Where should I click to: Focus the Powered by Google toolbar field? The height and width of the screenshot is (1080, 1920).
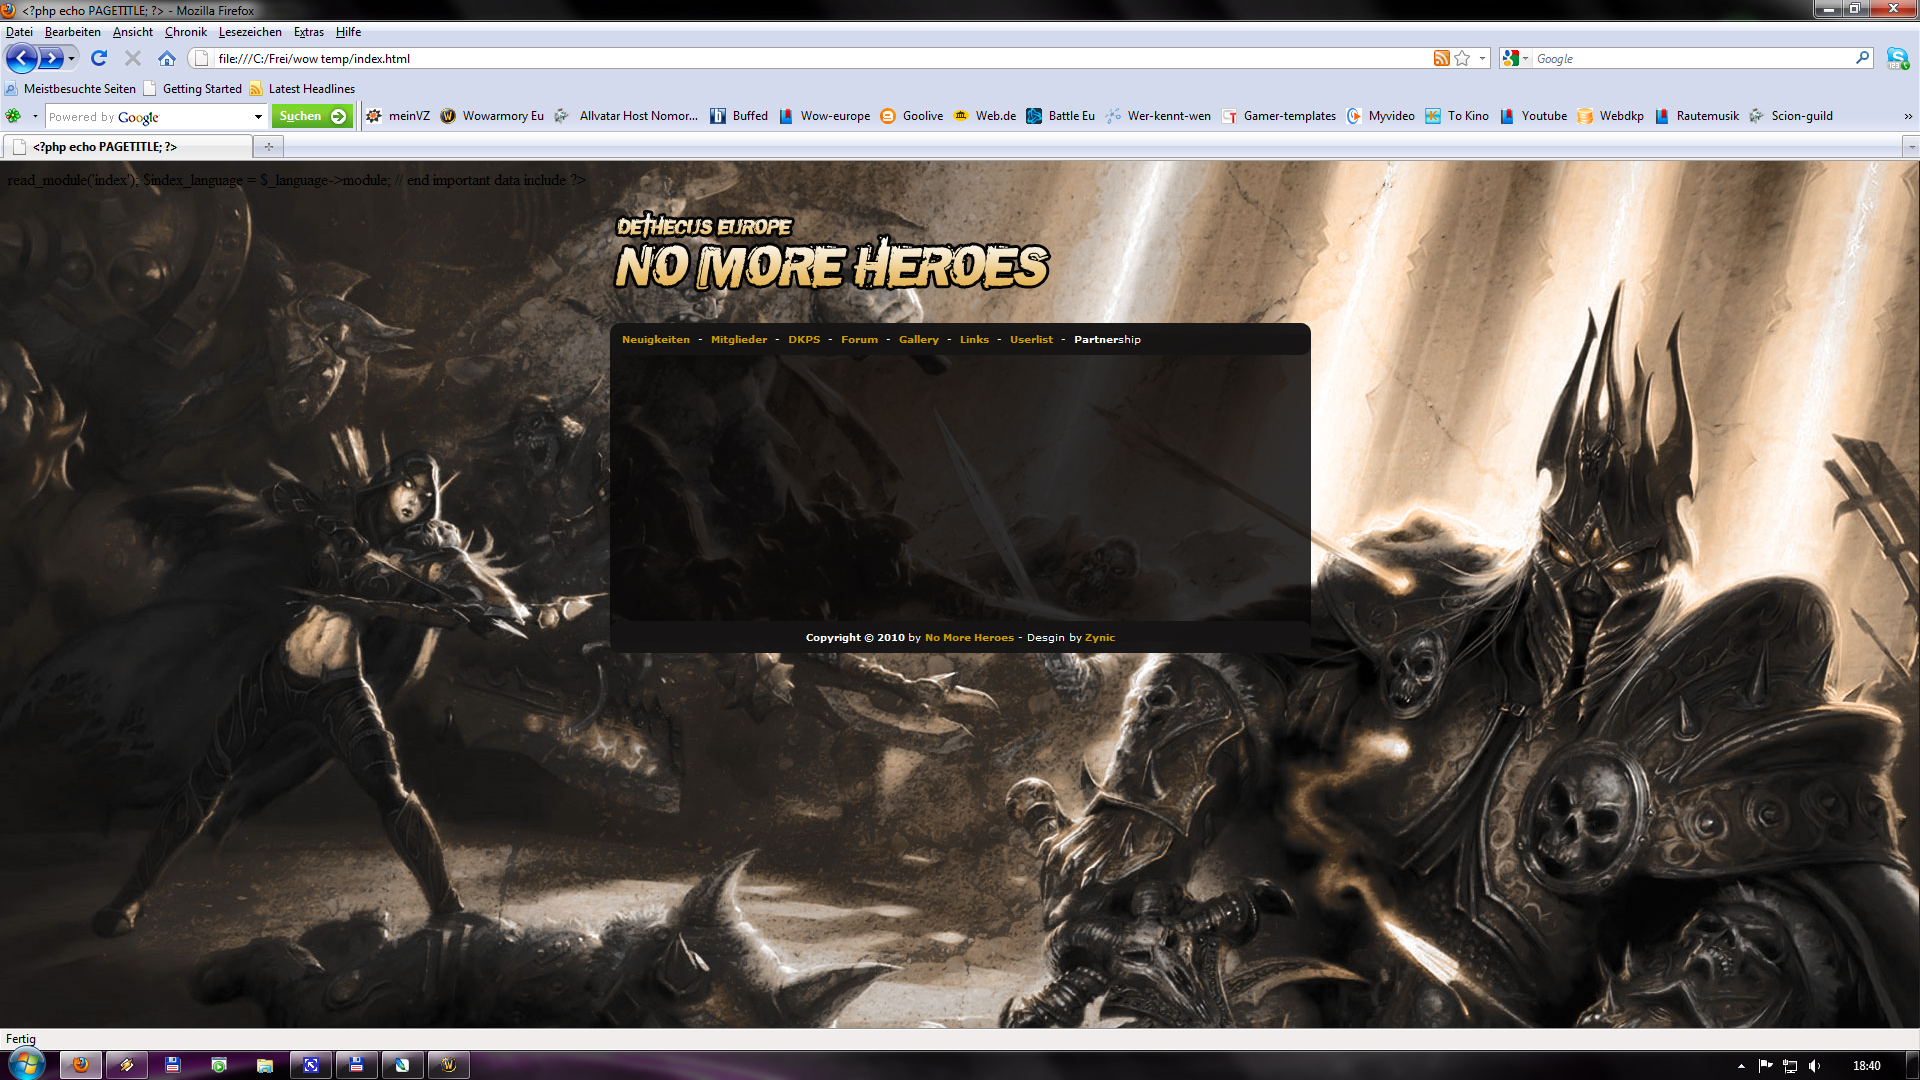(148, 117)
